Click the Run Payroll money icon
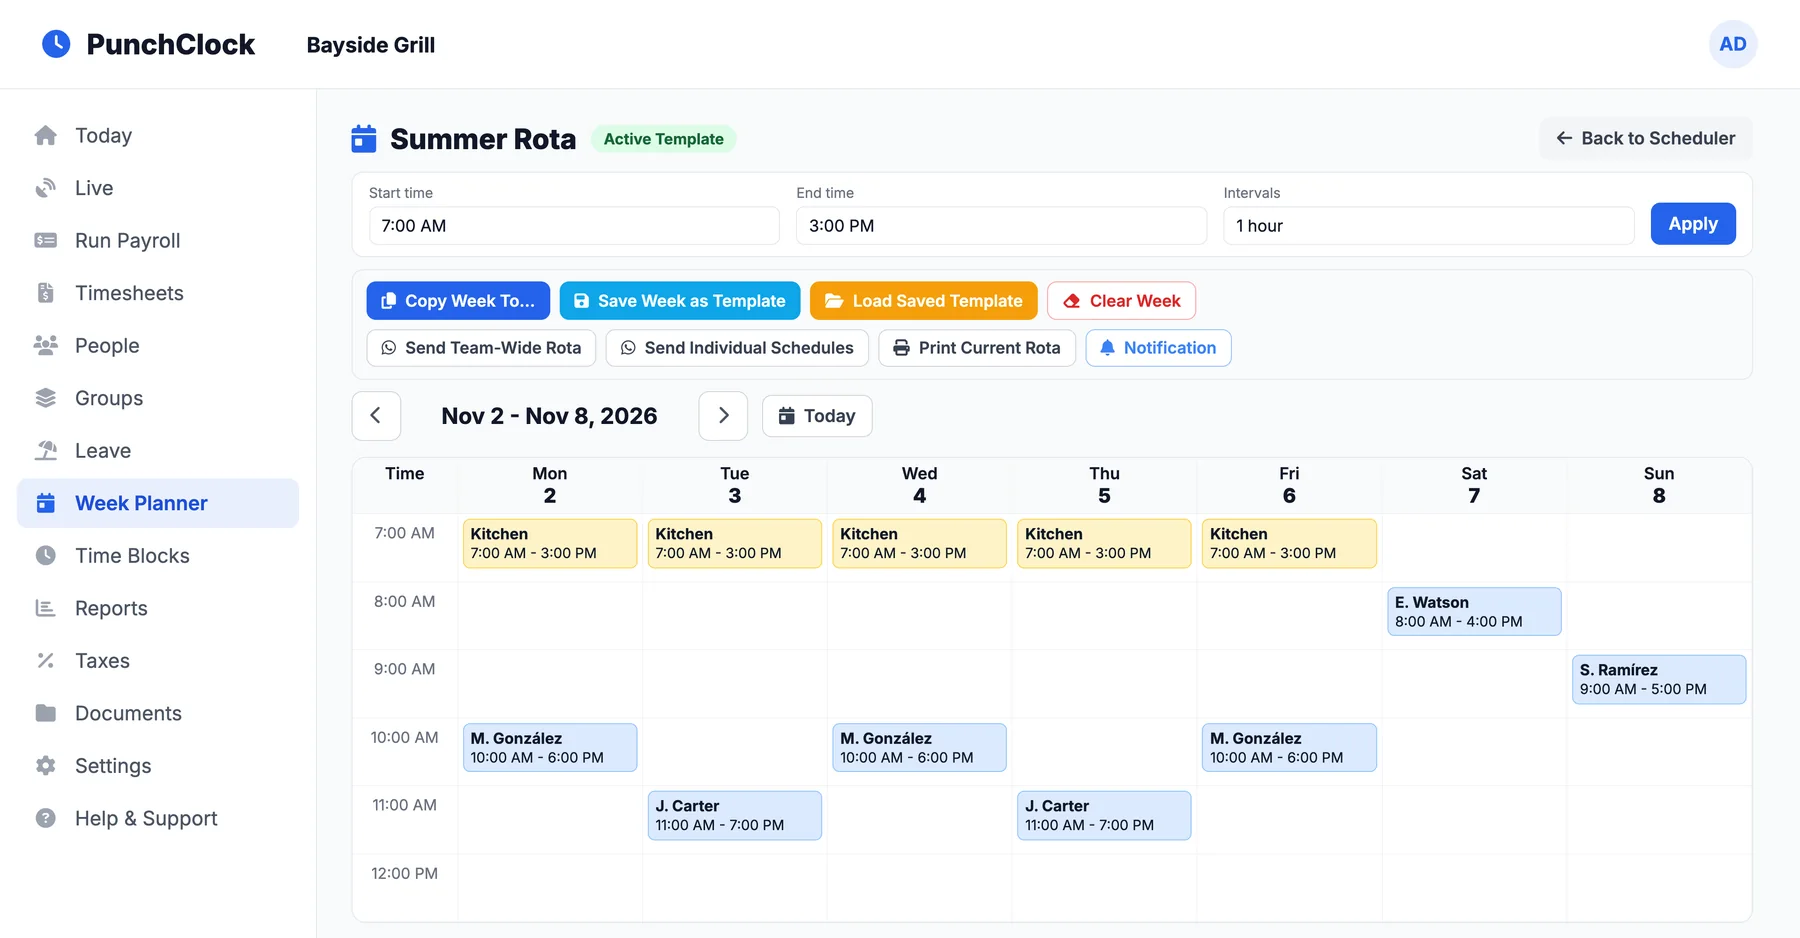Screen dimensions: 1800x938 pyautogui.click(x=46, y=240)
